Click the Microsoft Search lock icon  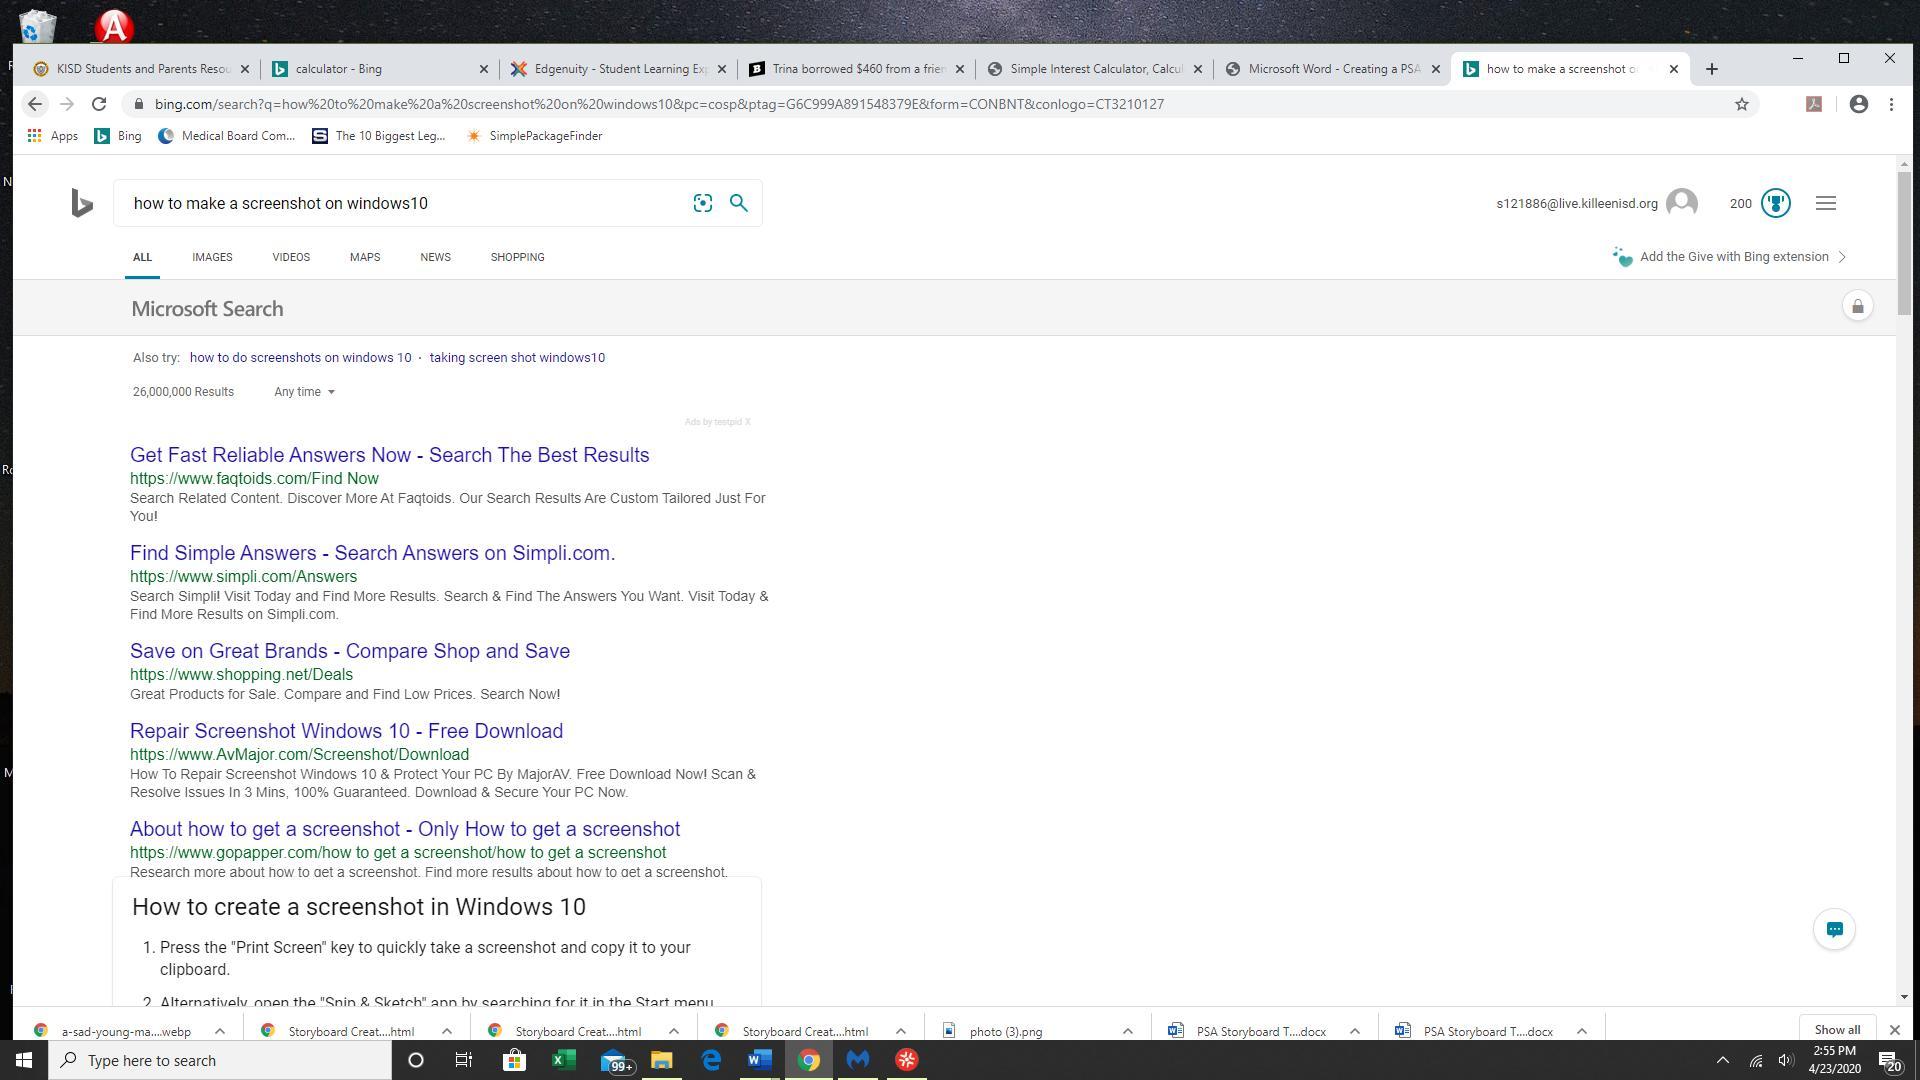(1857, 307)
